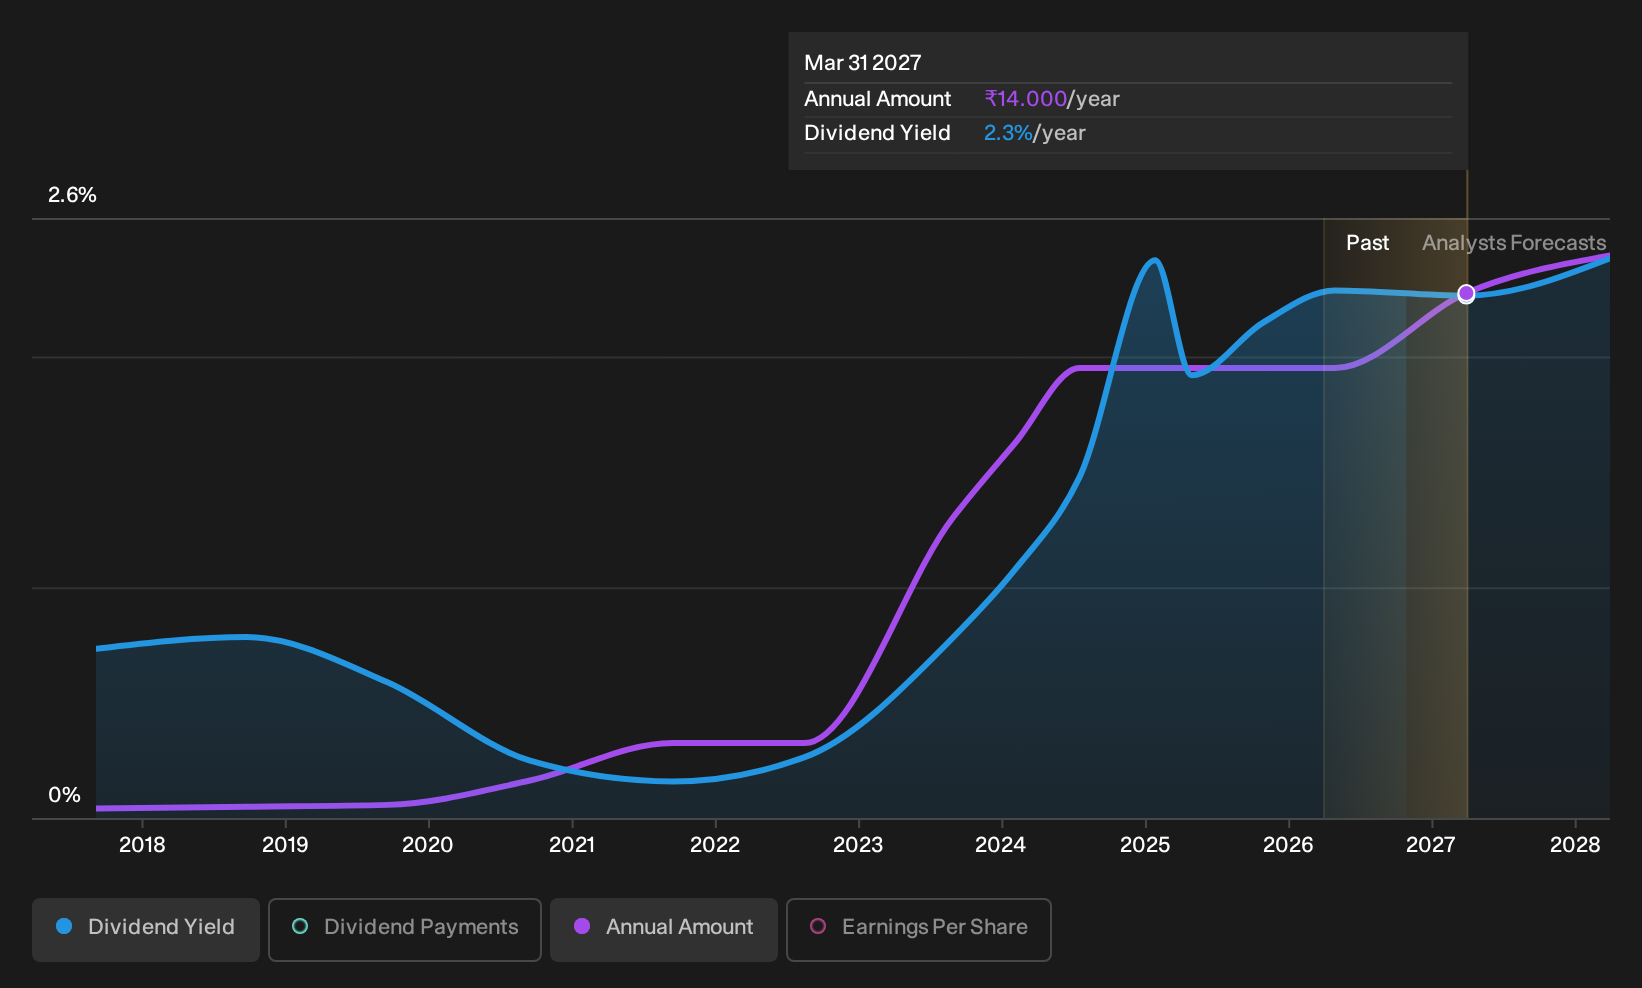Screen dimensions: 1642x988
Task: Click the purple Annual Amount legend dot
Action: (x=582, y=926)
